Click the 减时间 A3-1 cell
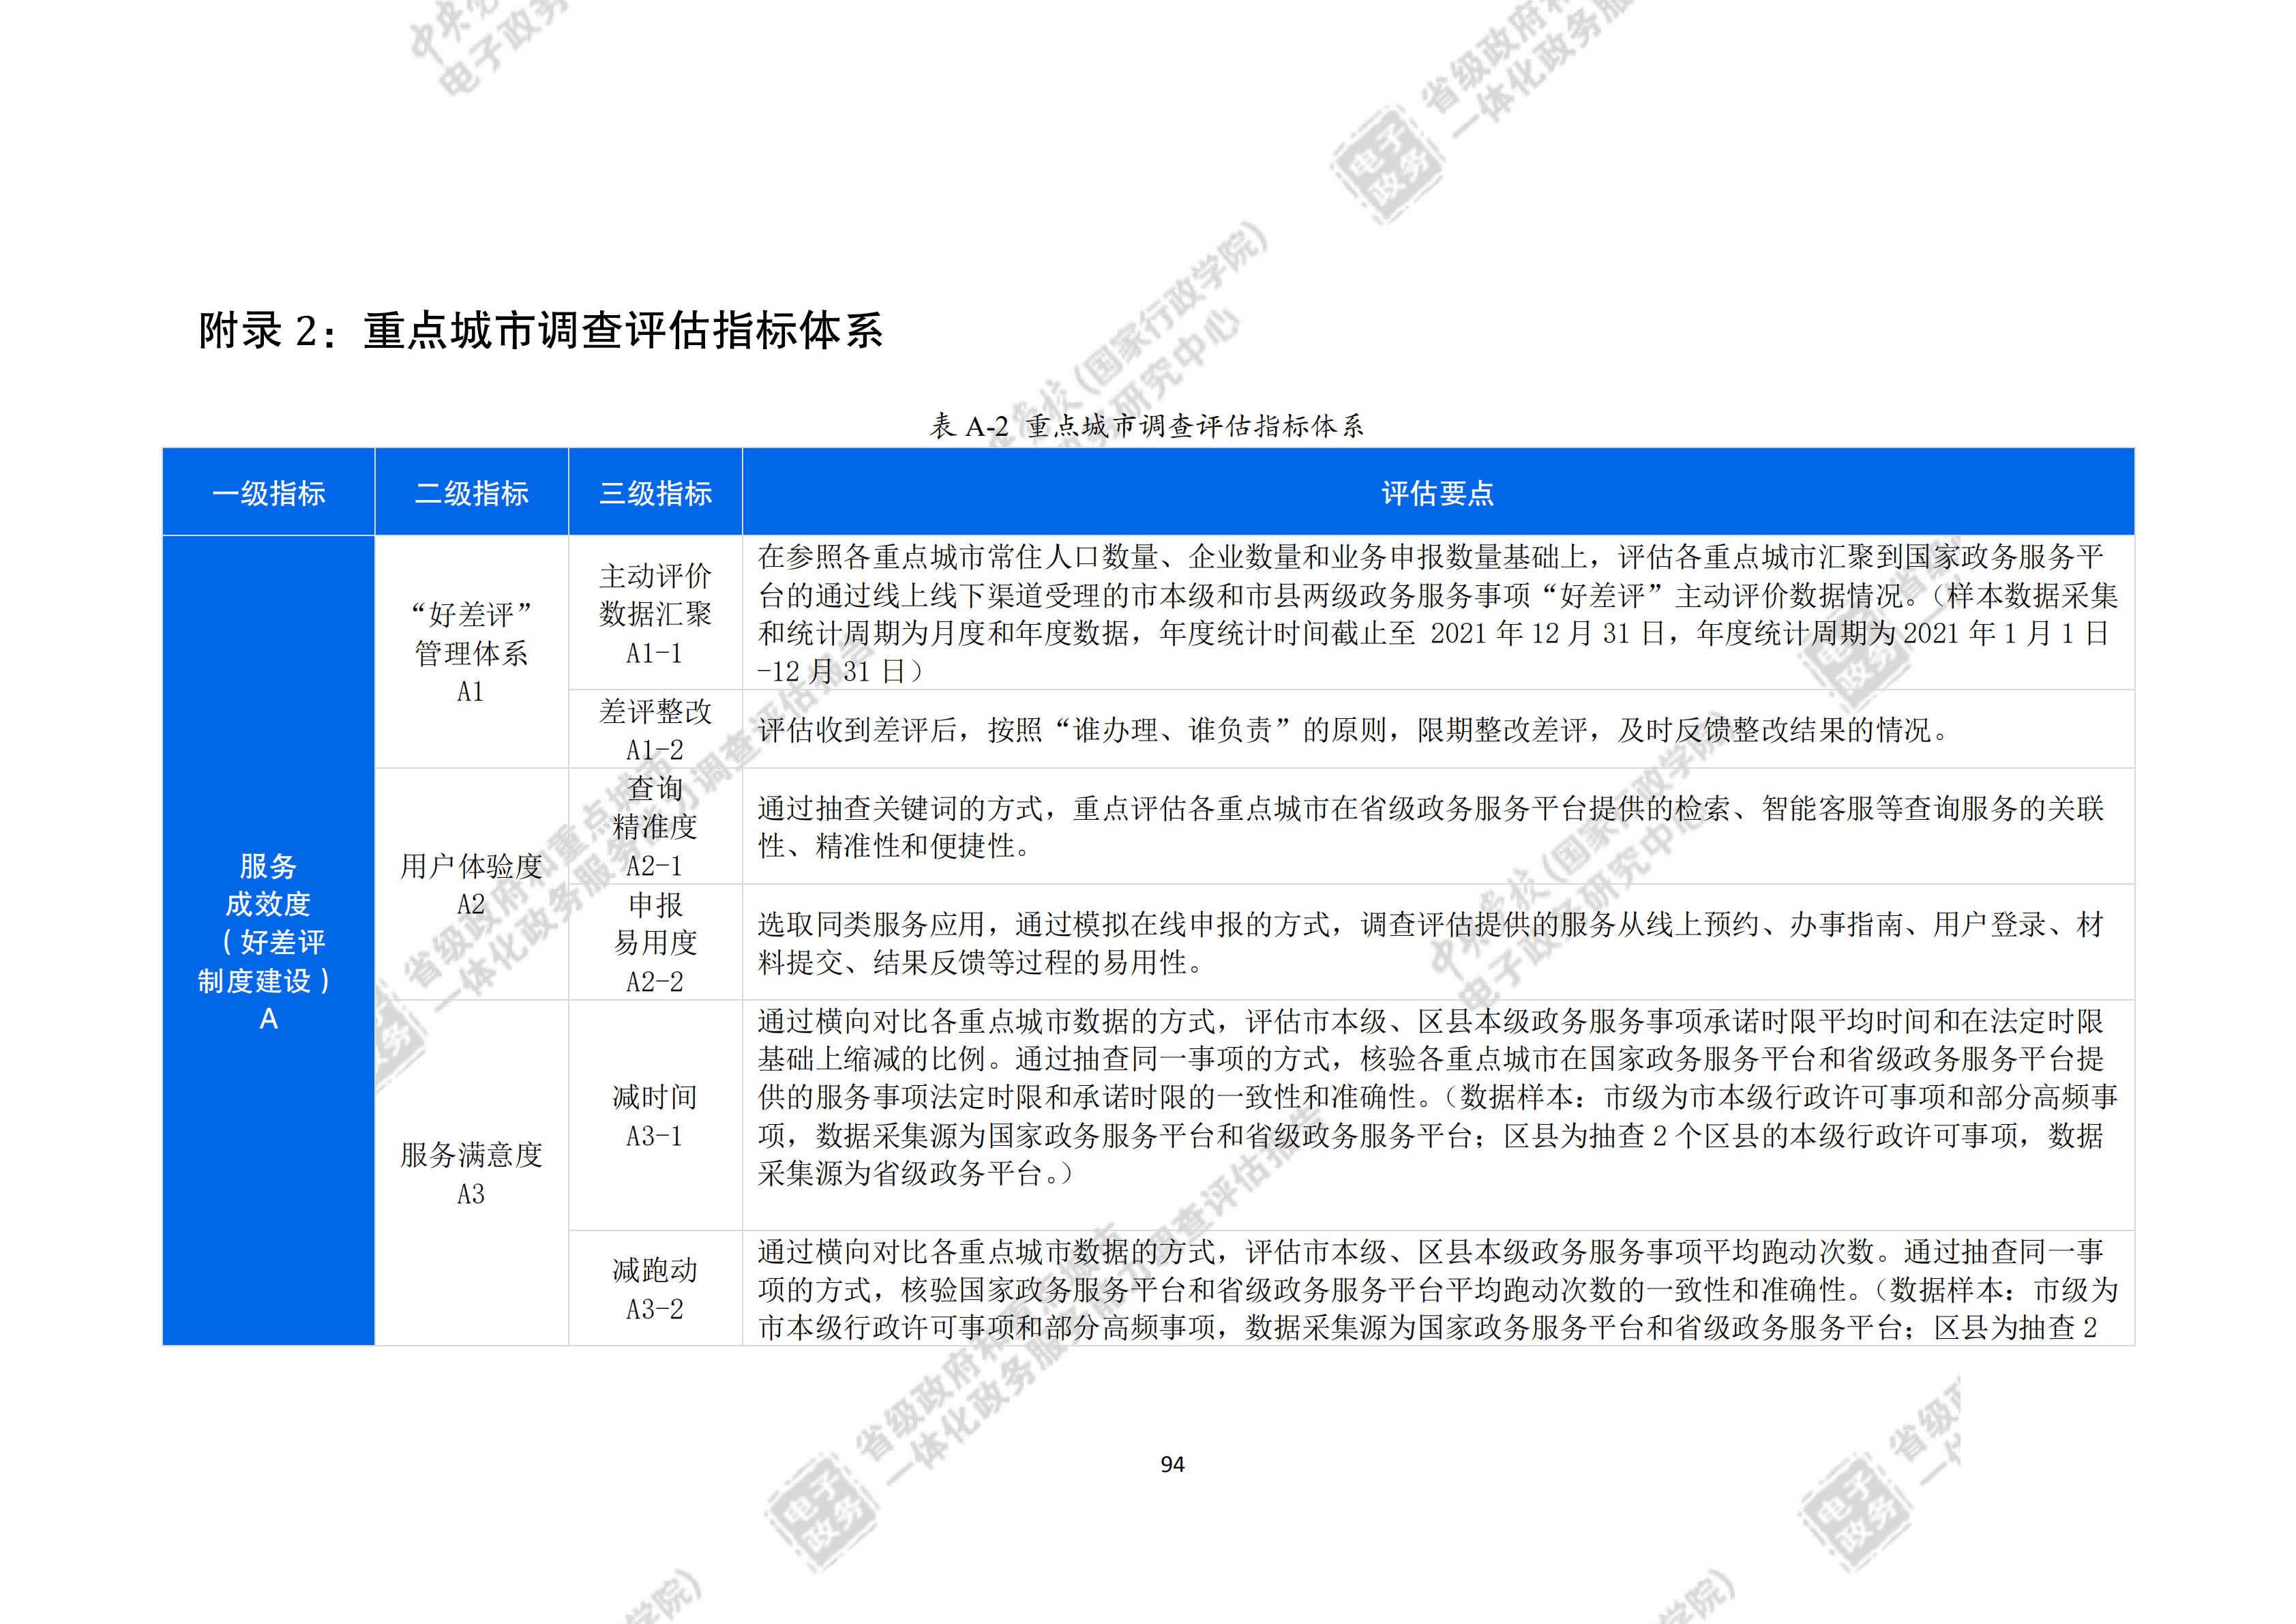 (x=655, y=1116)
